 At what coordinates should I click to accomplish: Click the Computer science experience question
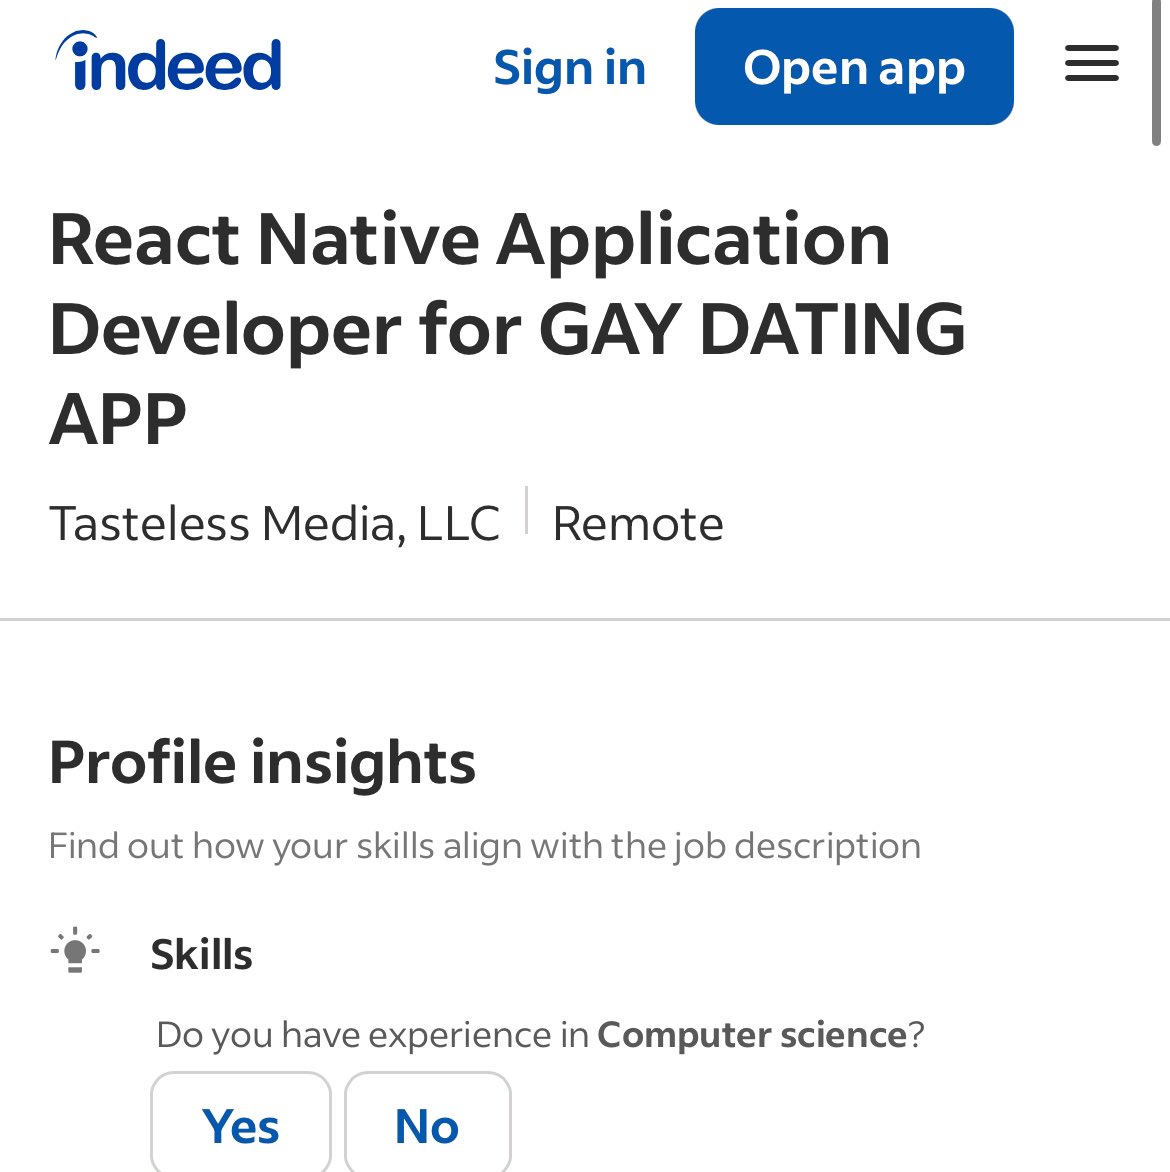point(541,1035)
